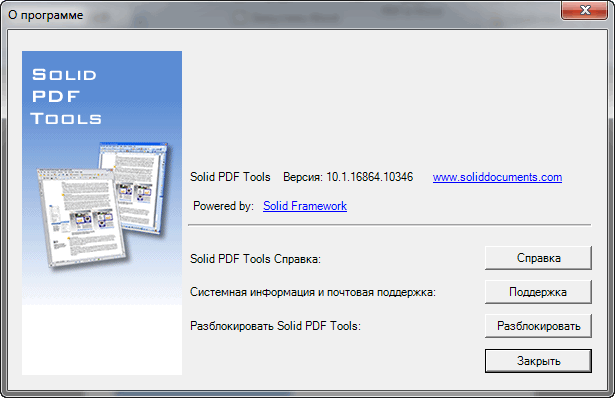Click the 'Системная информация и почтовая поддержка:' label
The image size is (615, 398).
point(313,292)
